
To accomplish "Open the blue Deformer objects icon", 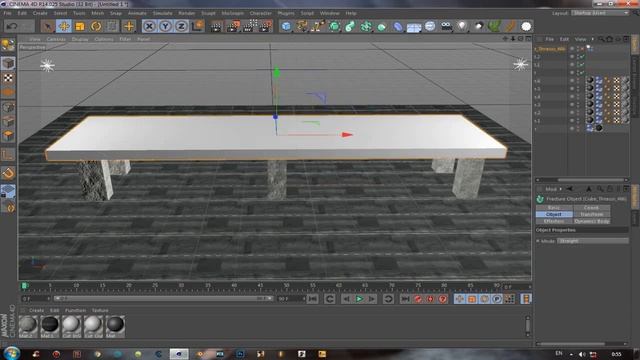I will tap(398, 27).
